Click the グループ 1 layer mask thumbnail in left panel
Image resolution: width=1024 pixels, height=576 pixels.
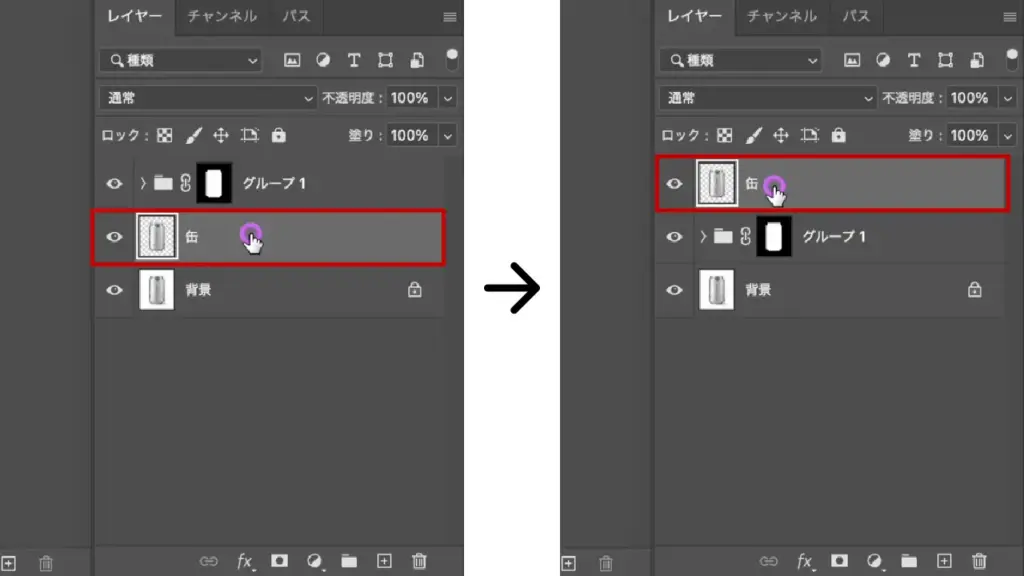[214, 183]
